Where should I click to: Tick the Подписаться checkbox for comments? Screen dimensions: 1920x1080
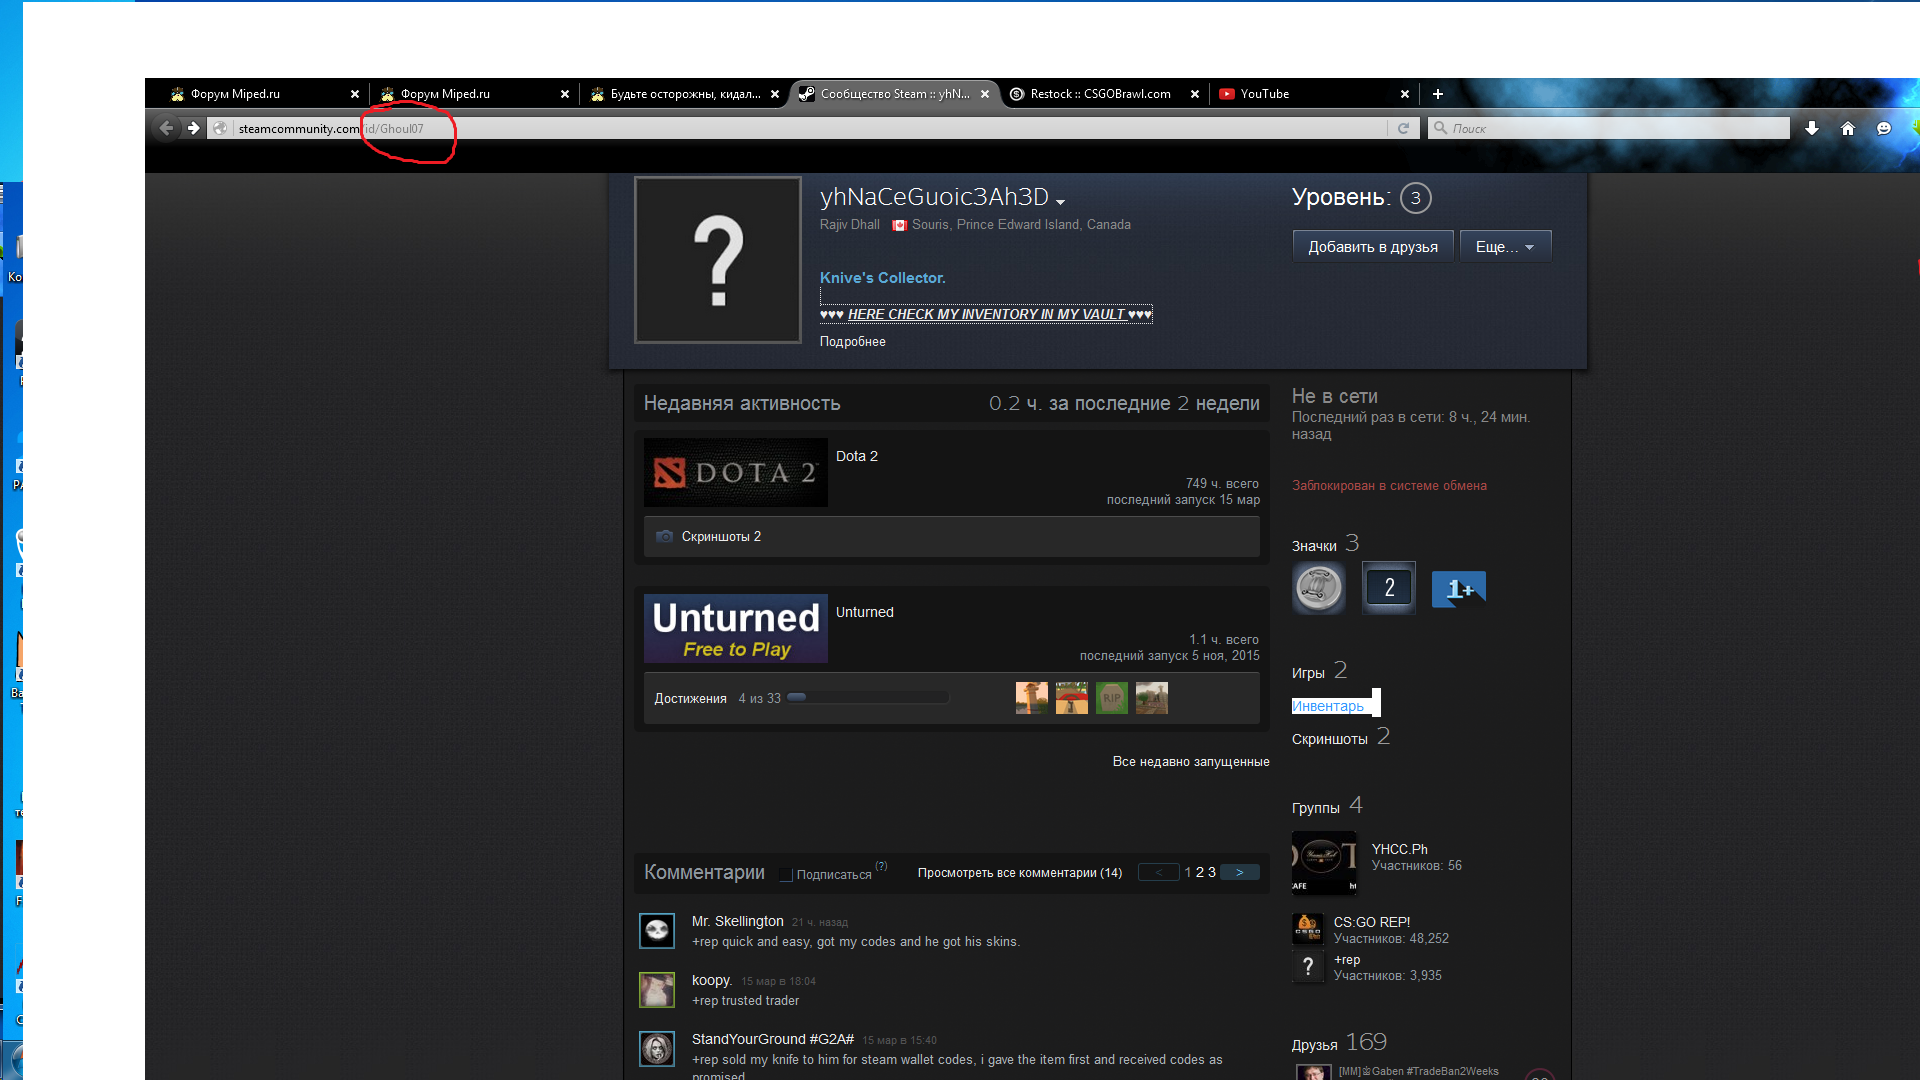(786, 875)
